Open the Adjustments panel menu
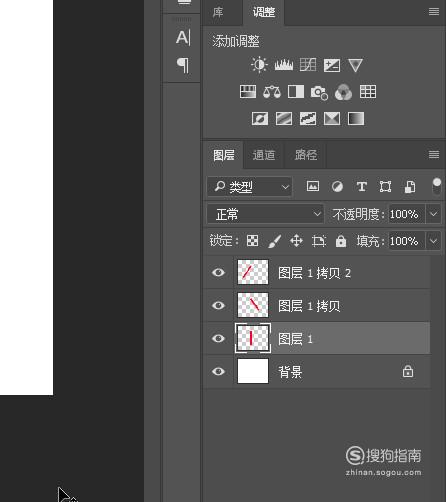The image size is (446, 502). point(434,12)
